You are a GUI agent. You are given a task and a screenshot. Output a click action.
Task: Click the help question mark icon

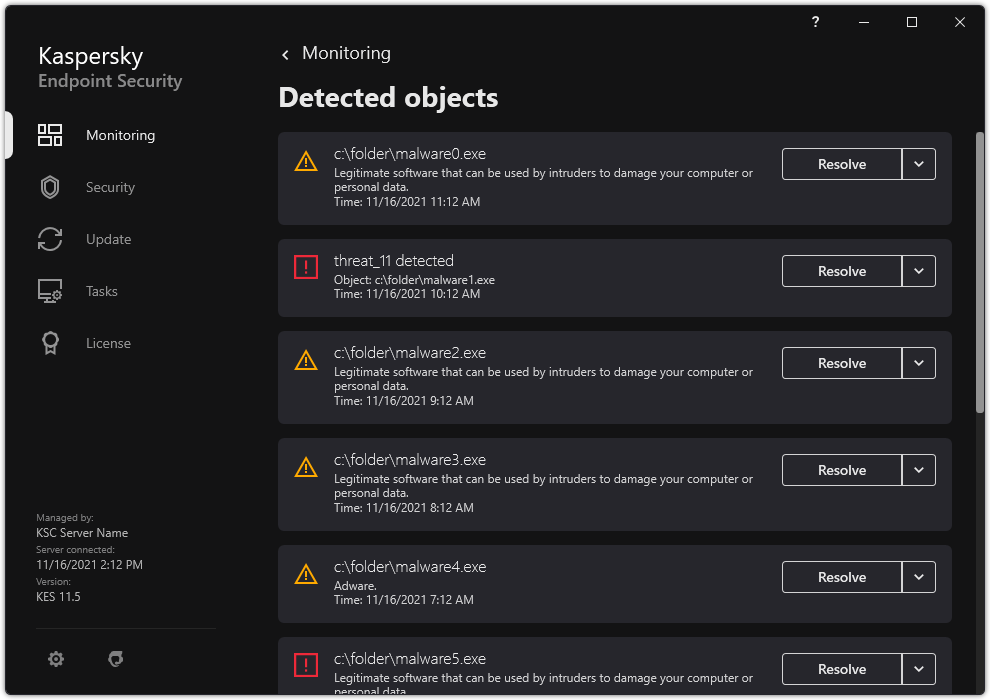(814, 22)
